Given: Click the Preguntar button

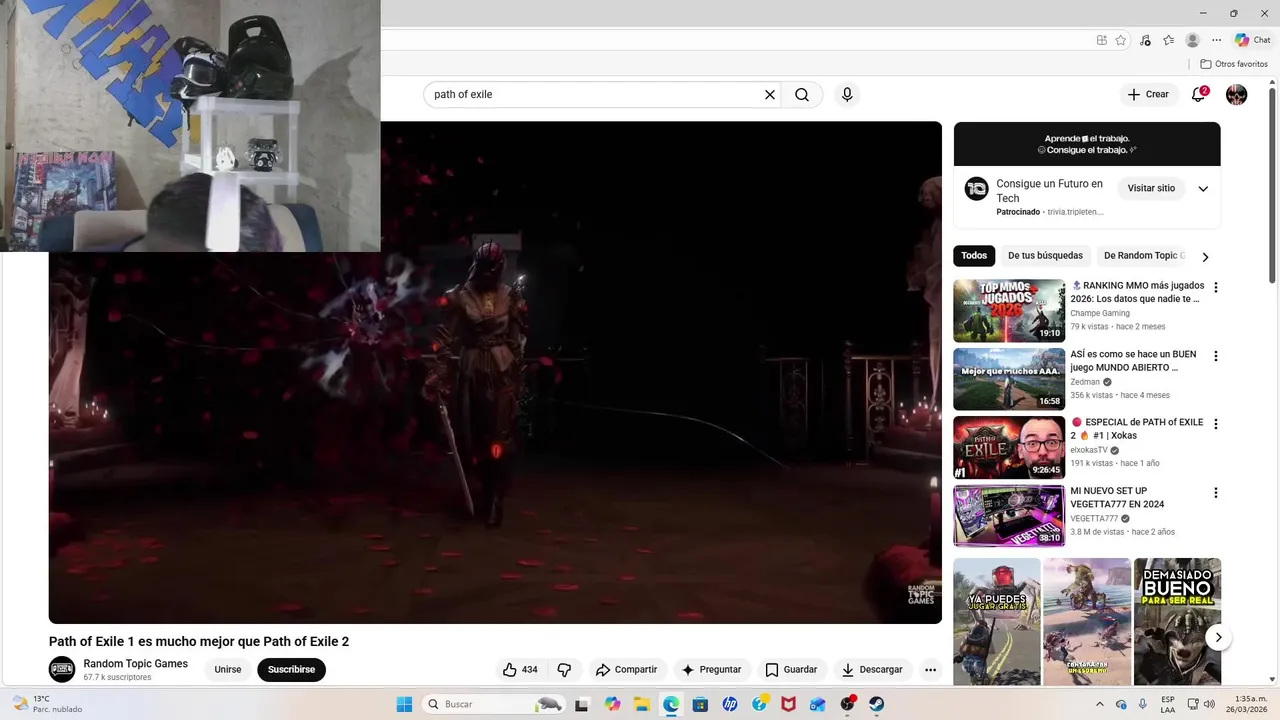Looking at the screenshot, I should 711,670.
